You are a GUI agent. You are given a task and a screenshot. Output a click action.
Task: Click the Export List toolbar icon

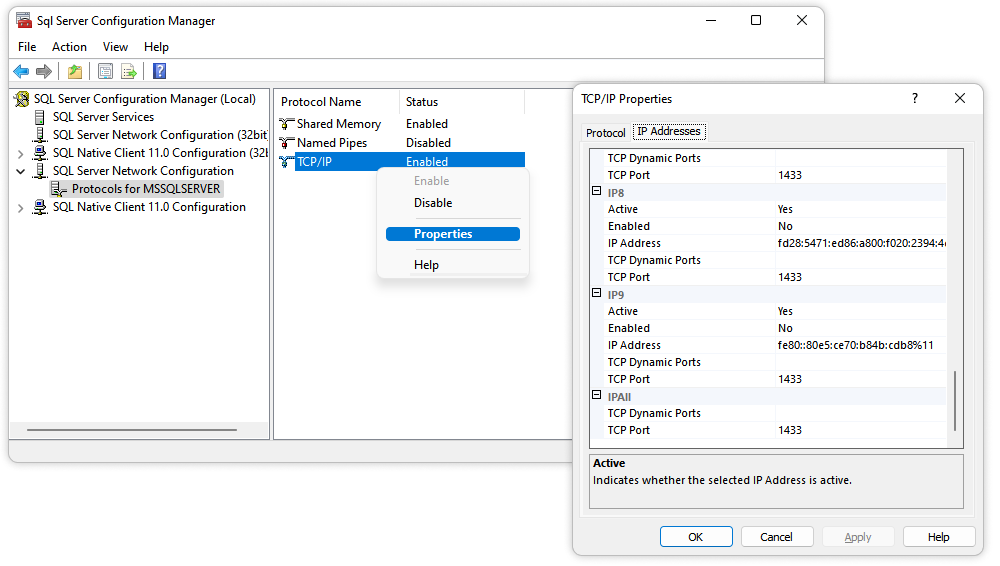point(129,71)
